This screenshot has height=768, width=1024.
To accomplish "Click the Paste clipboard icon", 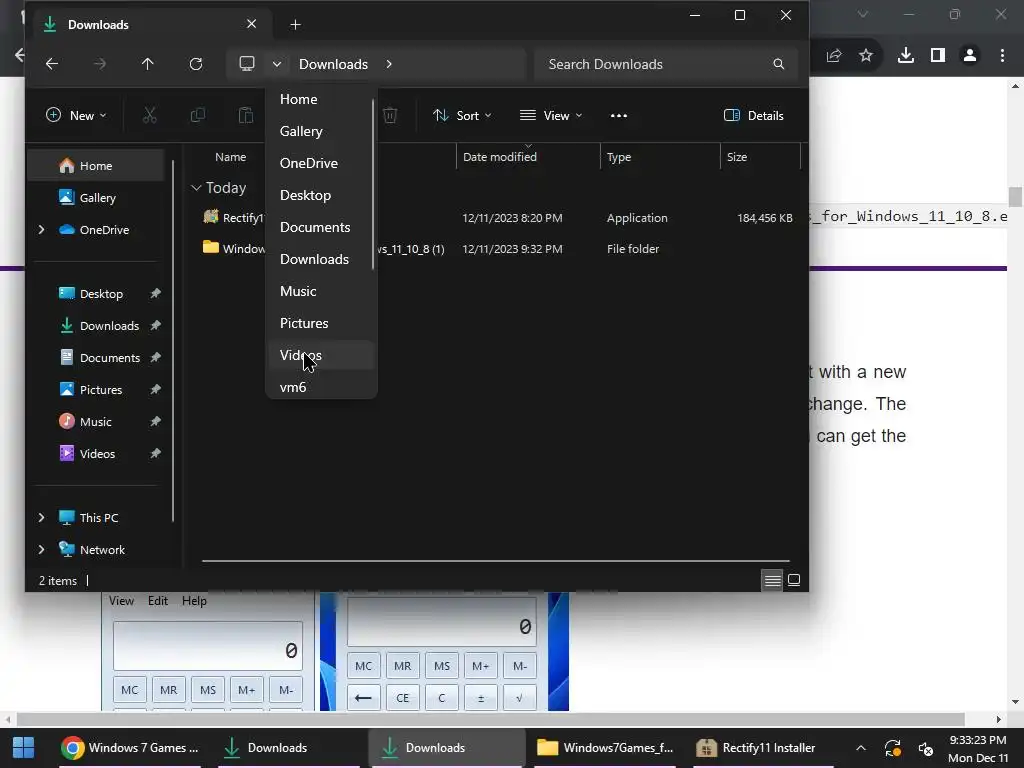I will (x=246, y=116).
